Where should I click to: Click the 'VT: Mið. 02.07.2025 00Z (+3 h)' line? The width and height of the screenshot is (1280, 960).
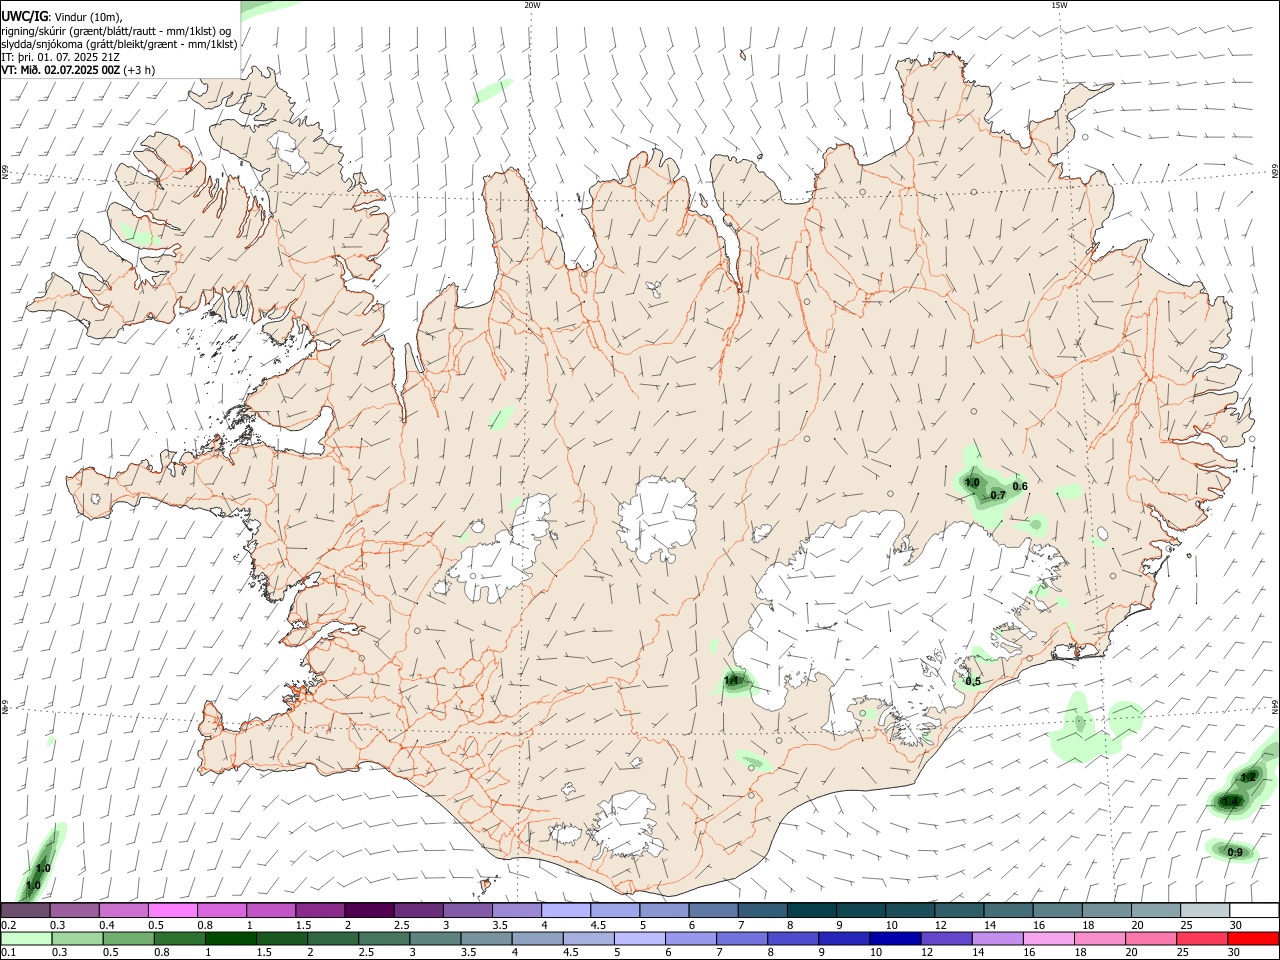78,70
